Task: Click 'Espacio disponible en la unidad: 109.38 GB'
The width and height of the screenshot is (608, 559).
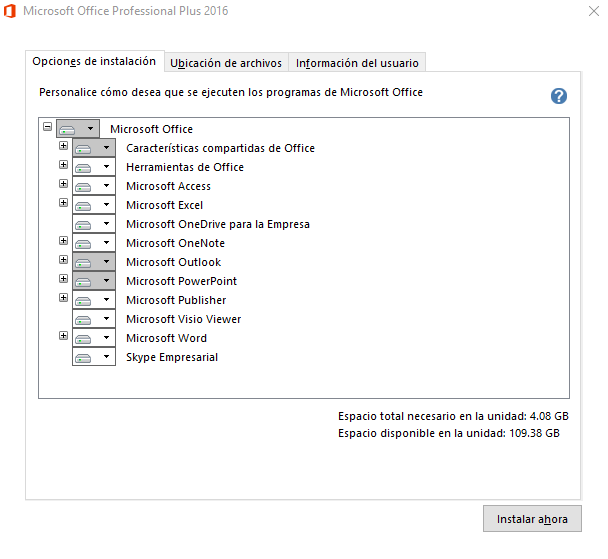Action: tap(449, 433)
